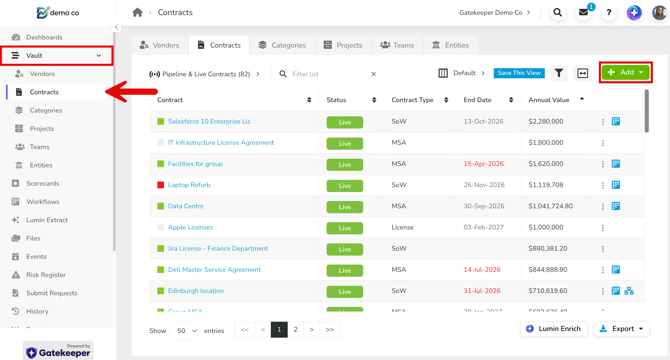Open the green Add dropdown button
This screenshot has width=670, height=360.
(626, 73)
